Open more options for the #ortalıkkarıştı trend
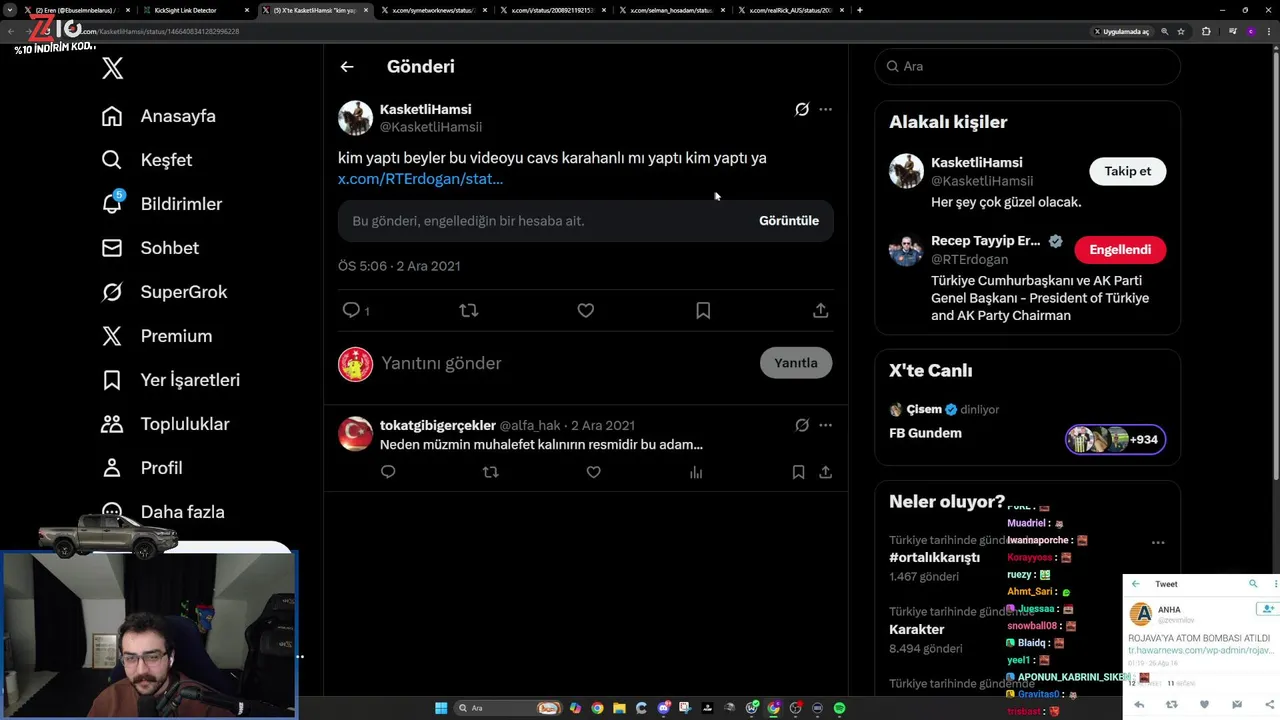Image resolution: width=1280 pixels, height=720 pixels. pyautogui.click(x=1158, y=543)
